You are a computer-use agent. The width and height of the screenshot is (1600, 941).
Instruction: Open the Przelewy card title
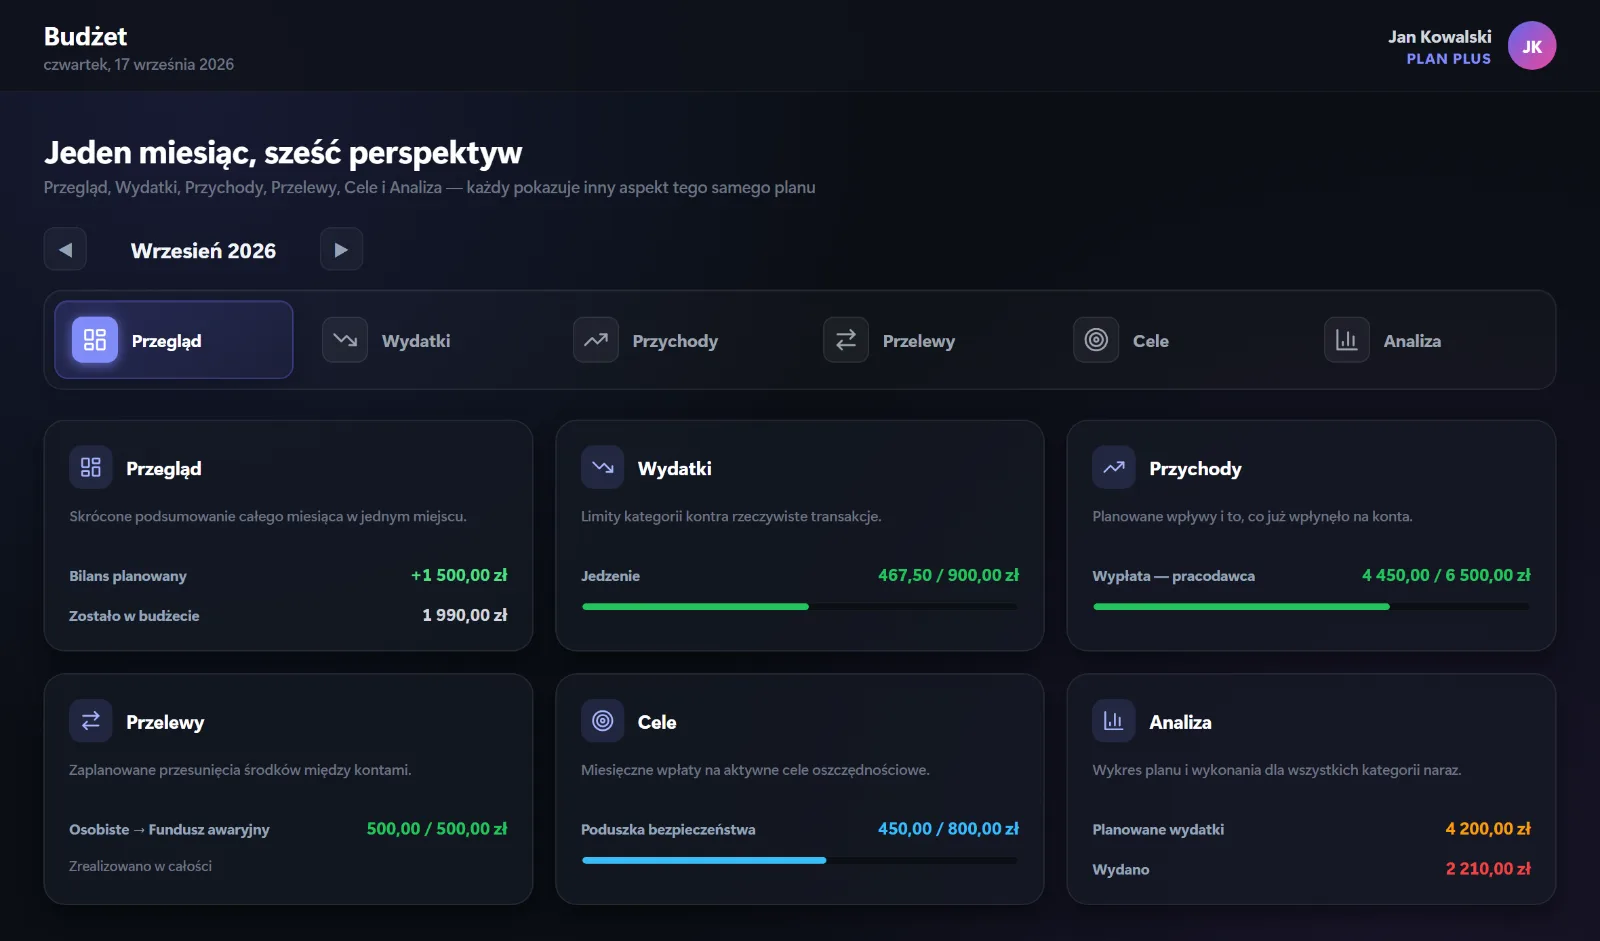coord(165,723)
